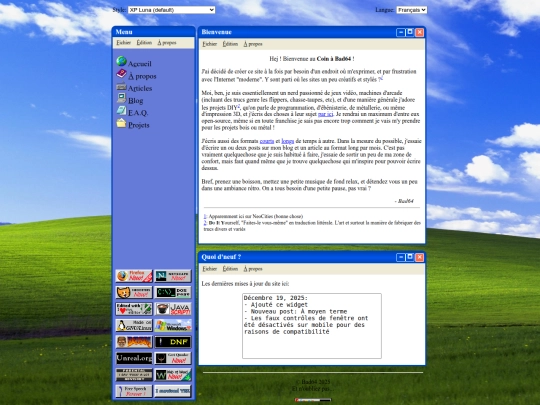Click the light blue text badge in bottom row

click(x=173, y=391)
